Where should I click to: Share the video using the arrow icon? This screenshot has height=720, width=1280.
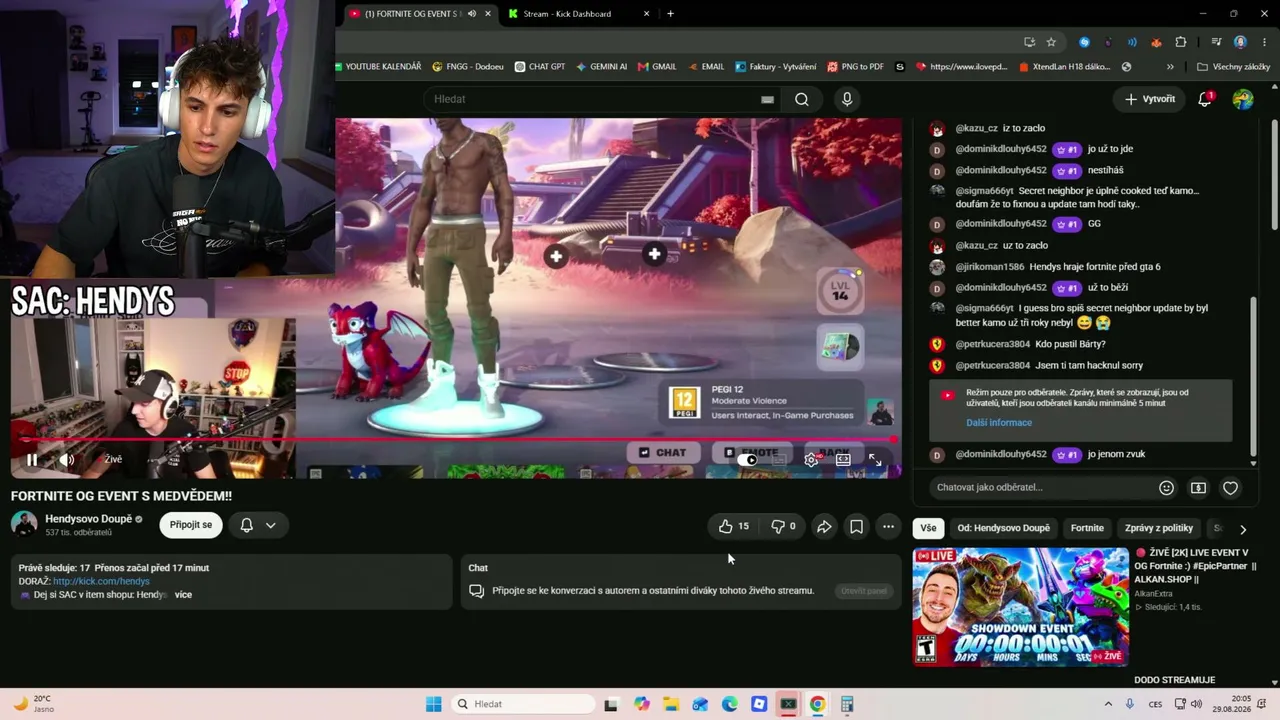click(824, 526)
